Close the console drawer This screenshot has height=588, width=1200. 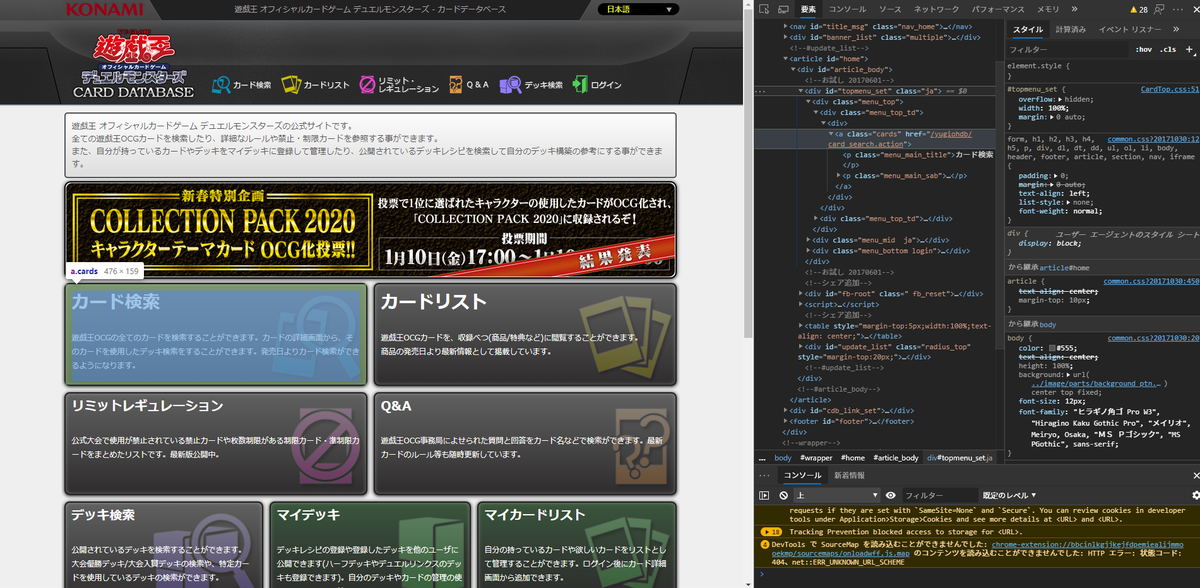[x=1194, y=475]
